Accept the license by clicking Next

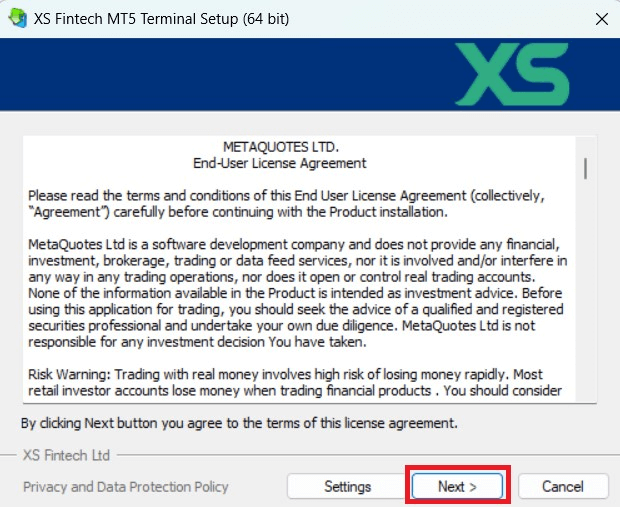point(457,486)
